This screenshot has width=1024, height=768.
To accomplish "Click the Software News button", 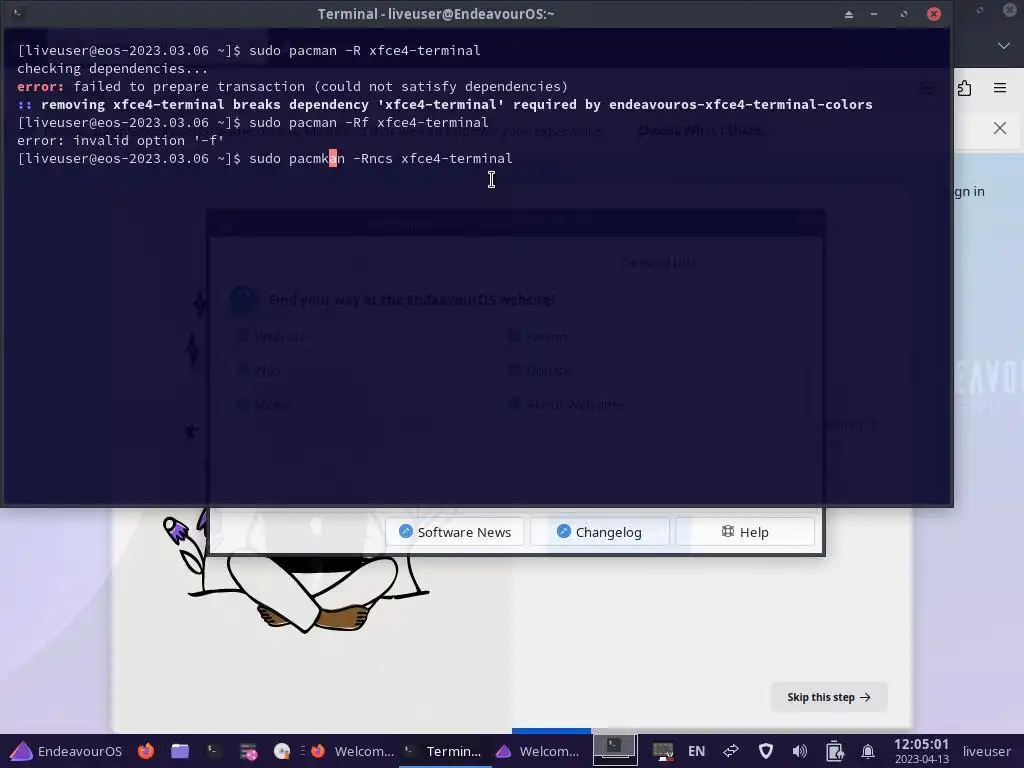I will (x=455, y=532).
